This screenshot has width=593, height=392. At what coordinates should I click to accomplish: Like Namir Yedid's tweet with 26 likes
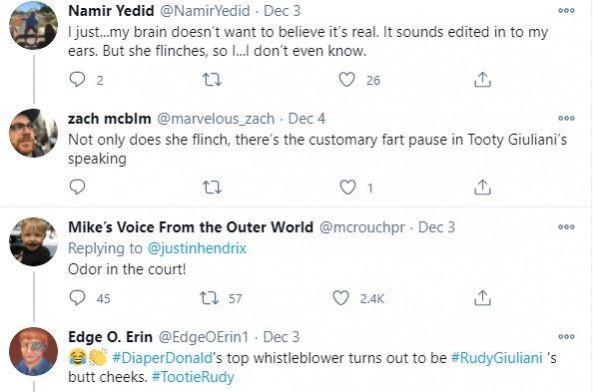(346, 80)
